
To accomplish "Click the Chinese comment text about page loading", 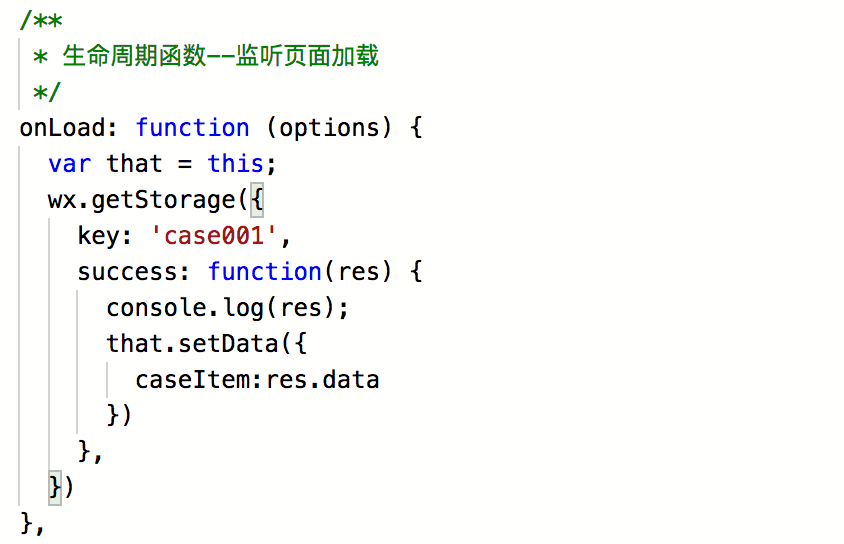I will 220,56.
